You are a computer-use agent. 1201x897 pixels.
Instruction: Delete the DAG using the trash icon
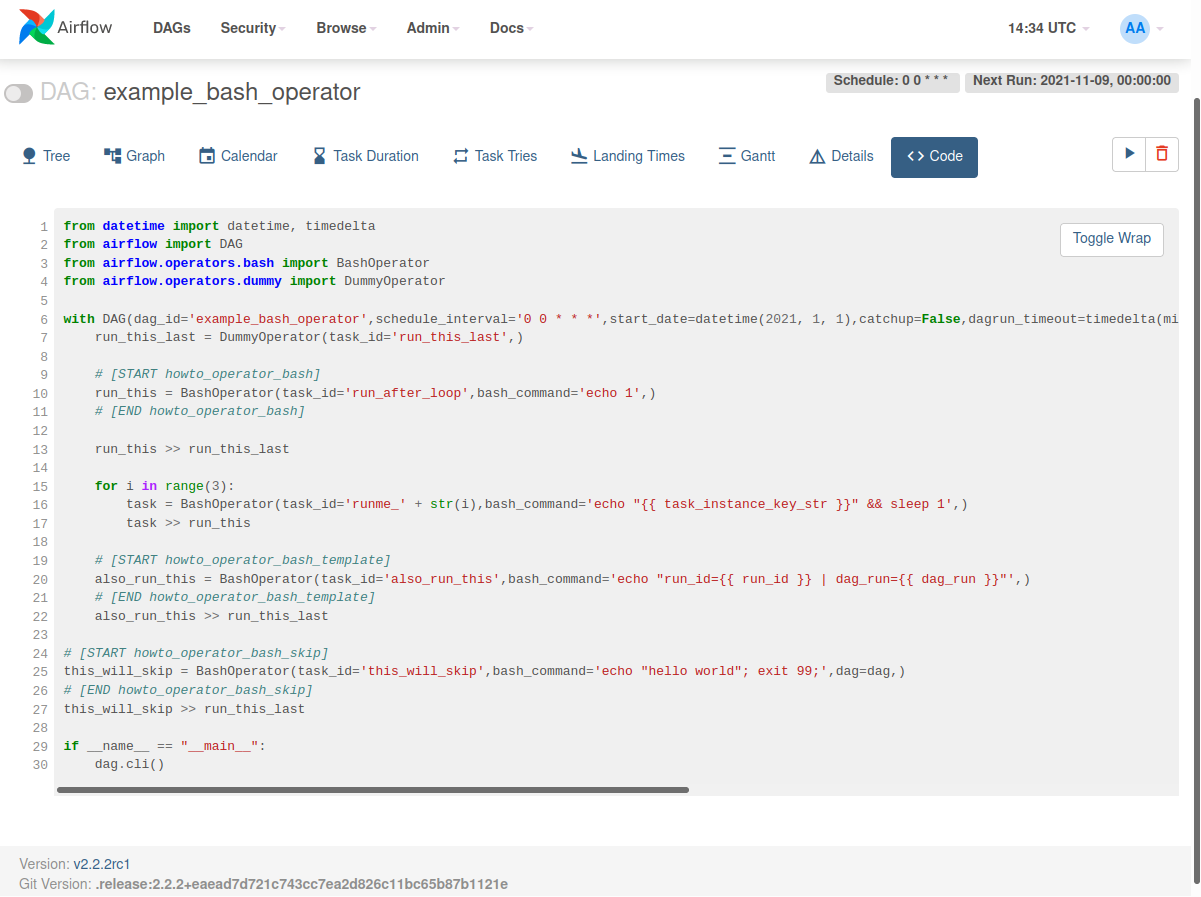pos(1160,154)
